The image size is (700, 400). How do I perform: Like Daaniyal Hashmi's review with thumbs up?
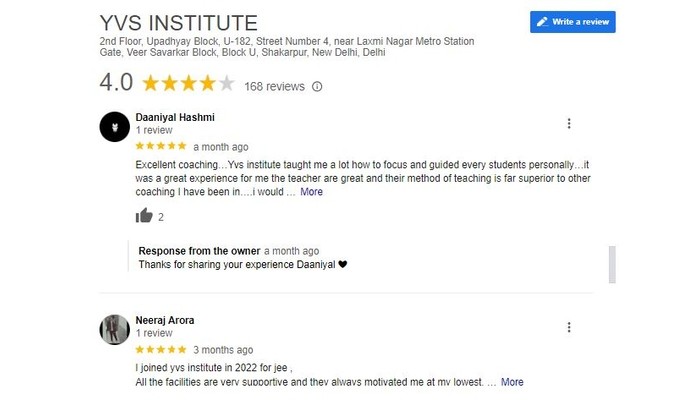pos(144,216)
